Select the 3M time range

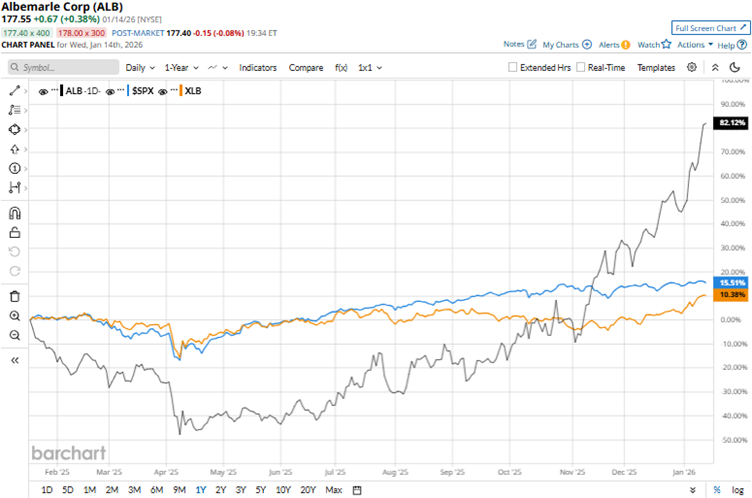tap(134, 490)
